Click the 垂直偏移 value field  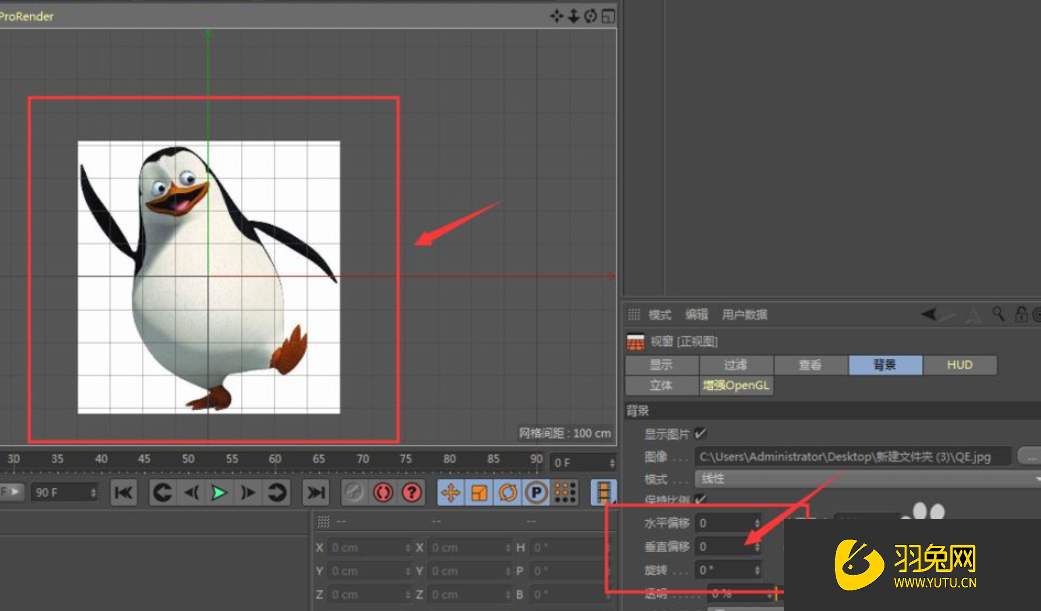[724, 546]
